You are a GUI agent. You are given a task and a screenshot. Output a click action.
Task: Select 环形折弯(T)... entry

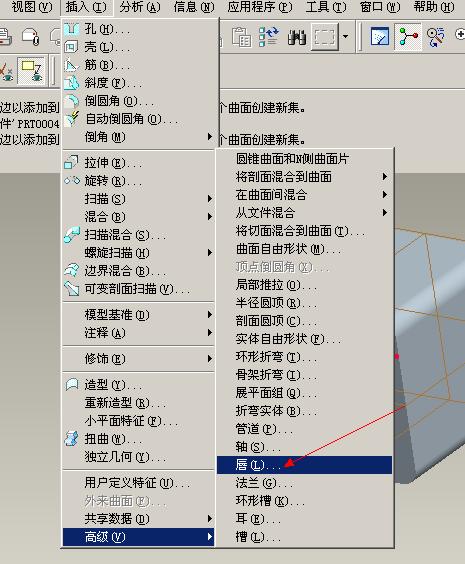(x=304, y=357)
